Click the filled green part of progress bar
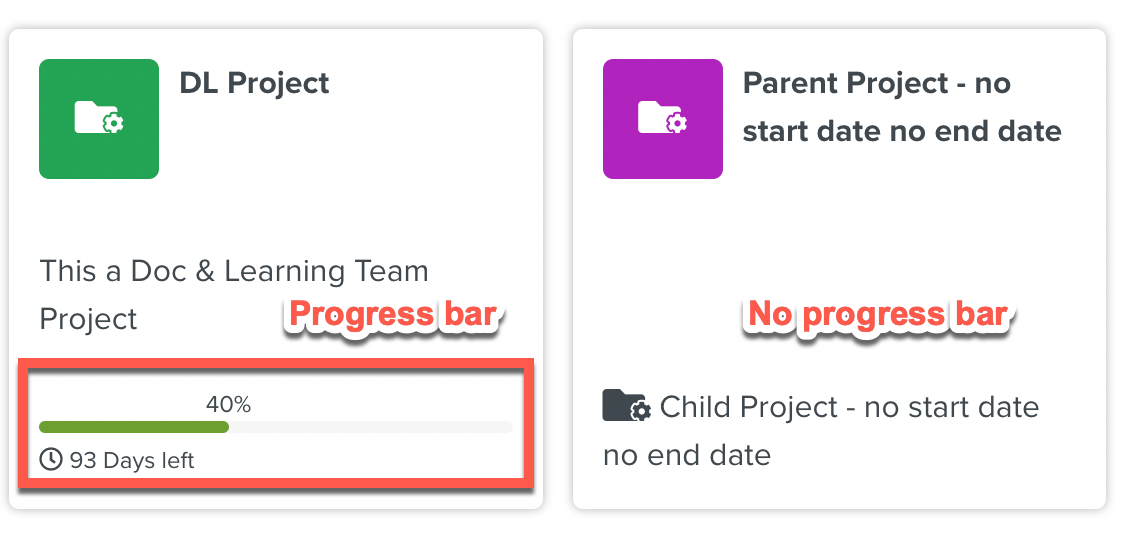Image resolution: width=1130 pixels, height=546 pixels. coord(134,427)
